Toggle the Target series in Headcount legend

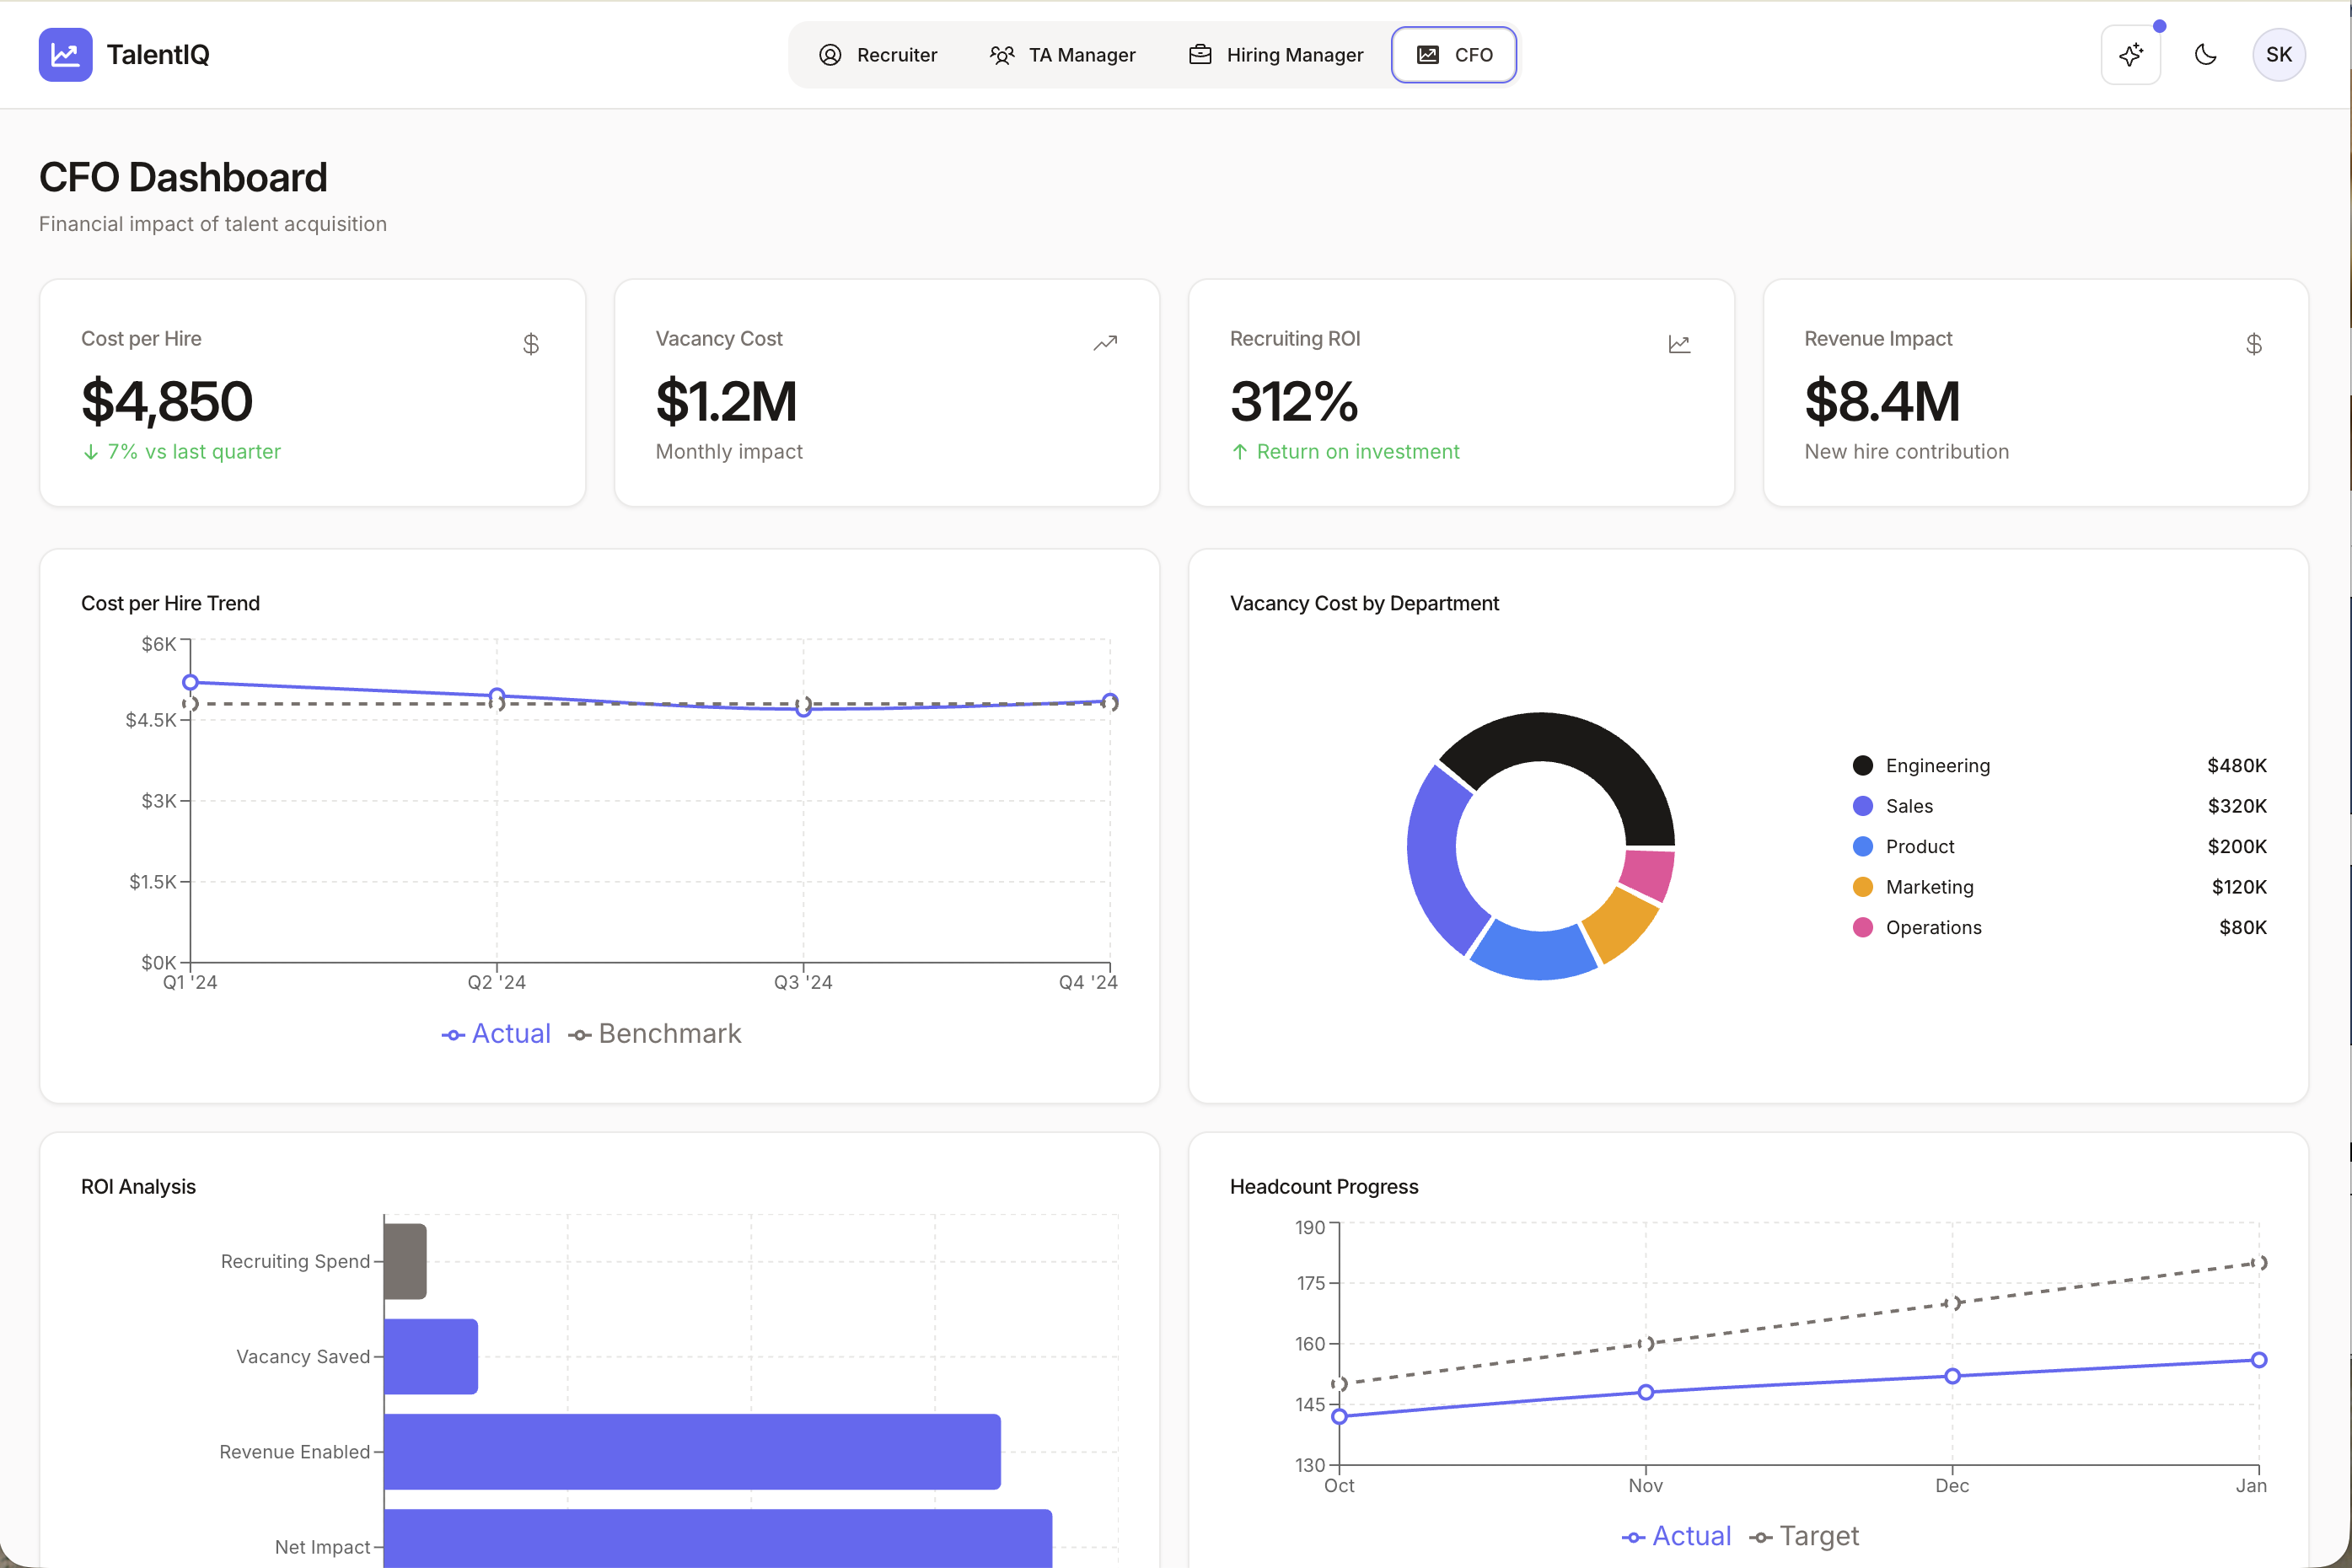pyautogui.click(x=1804, y=1536)
